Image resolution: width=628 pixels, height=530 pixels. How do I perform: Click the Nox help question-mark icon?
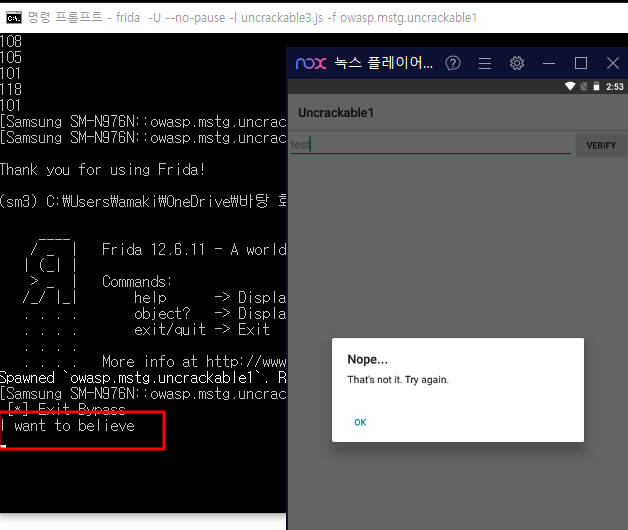[x=453, y=63]
